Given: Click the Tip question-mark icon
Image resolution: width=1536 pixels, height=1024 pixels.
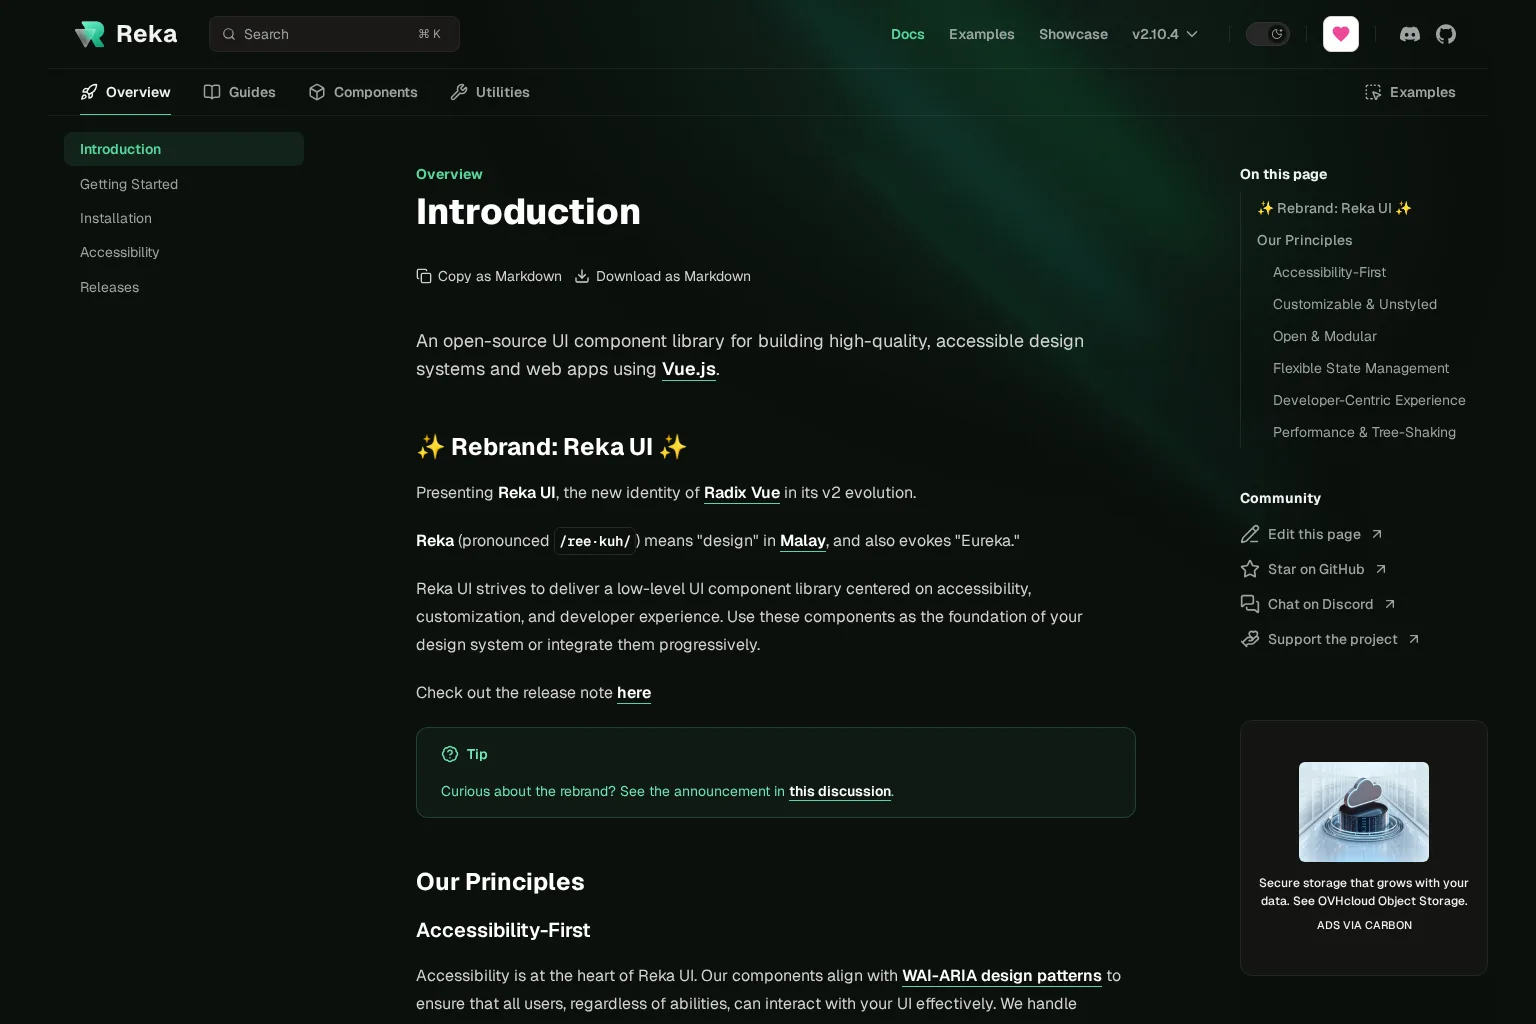Looking at the screenshot, I should coord(450,754).
